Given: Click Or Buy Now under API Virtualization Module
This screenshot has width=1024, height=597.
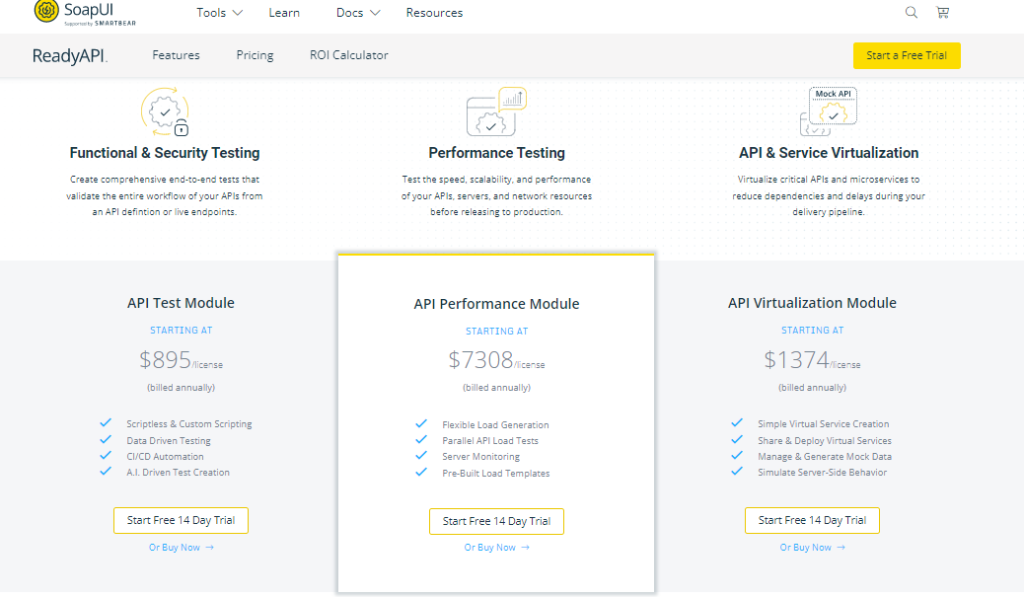Looking at the screenshot, I should [x=812, y=547].
